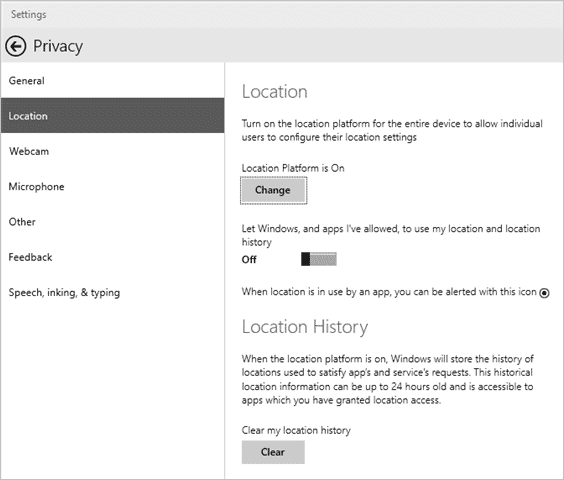Viewport: 564px width, 480px height.
Task: Click the Settings window title
Action: 28,14
